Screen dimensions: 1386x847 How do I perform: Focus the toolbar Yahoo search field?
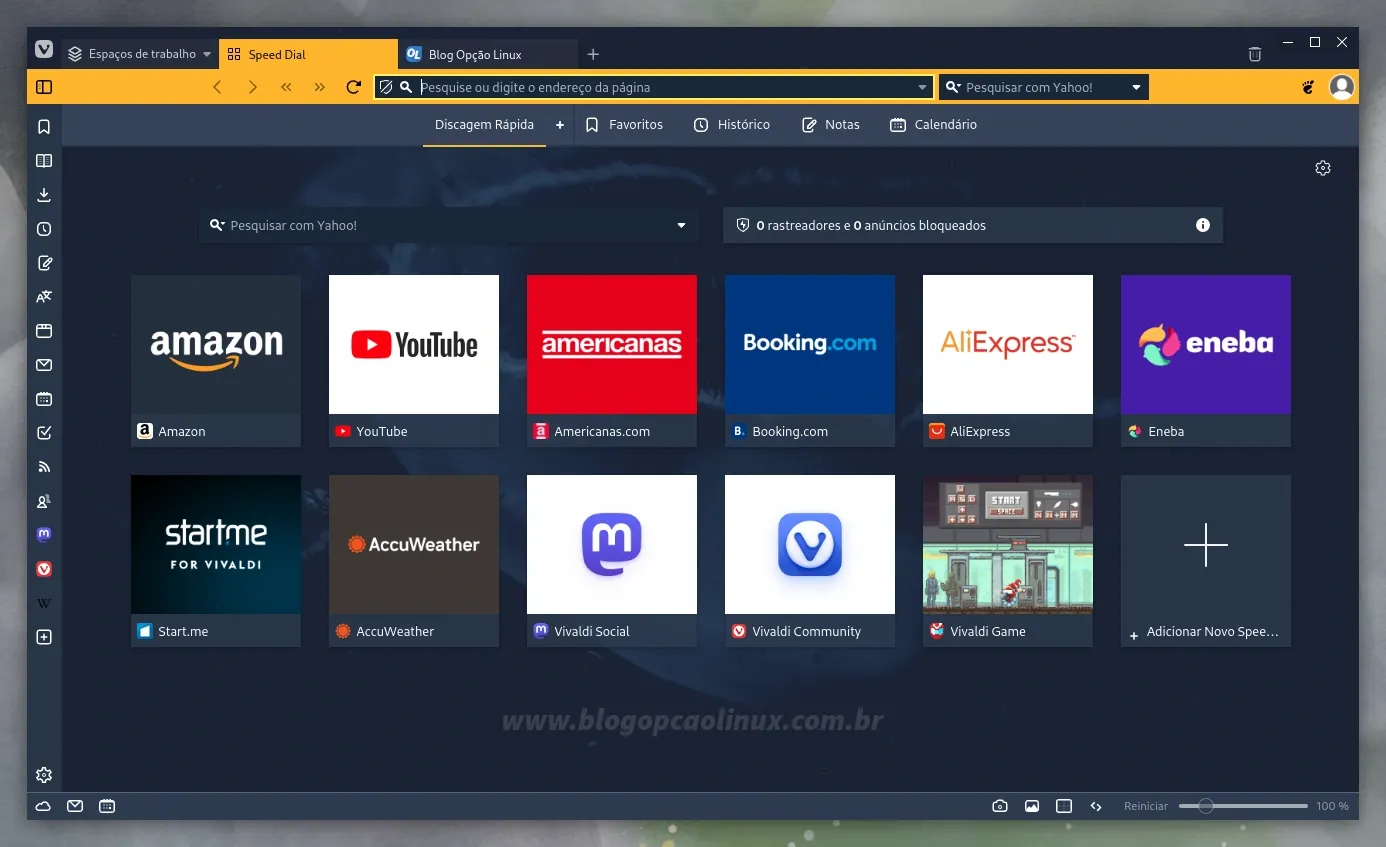pyautogui.click(x=1045, y=87)
